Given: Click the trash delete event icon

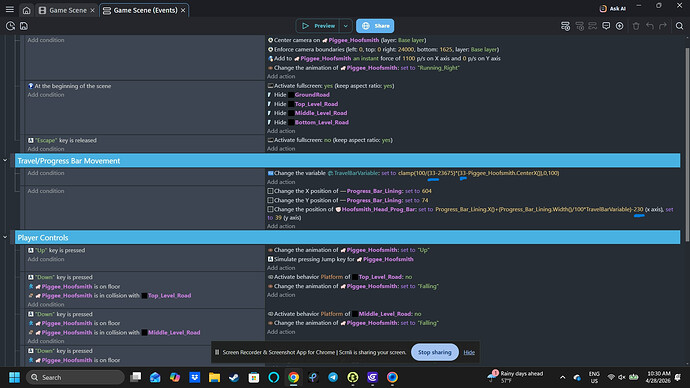Looking at the screenshot, I should (636, 26).
